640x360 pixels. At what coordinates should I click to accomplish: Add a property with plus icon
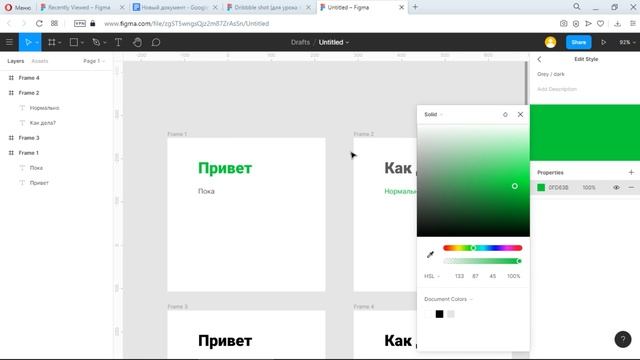point(631,172)
